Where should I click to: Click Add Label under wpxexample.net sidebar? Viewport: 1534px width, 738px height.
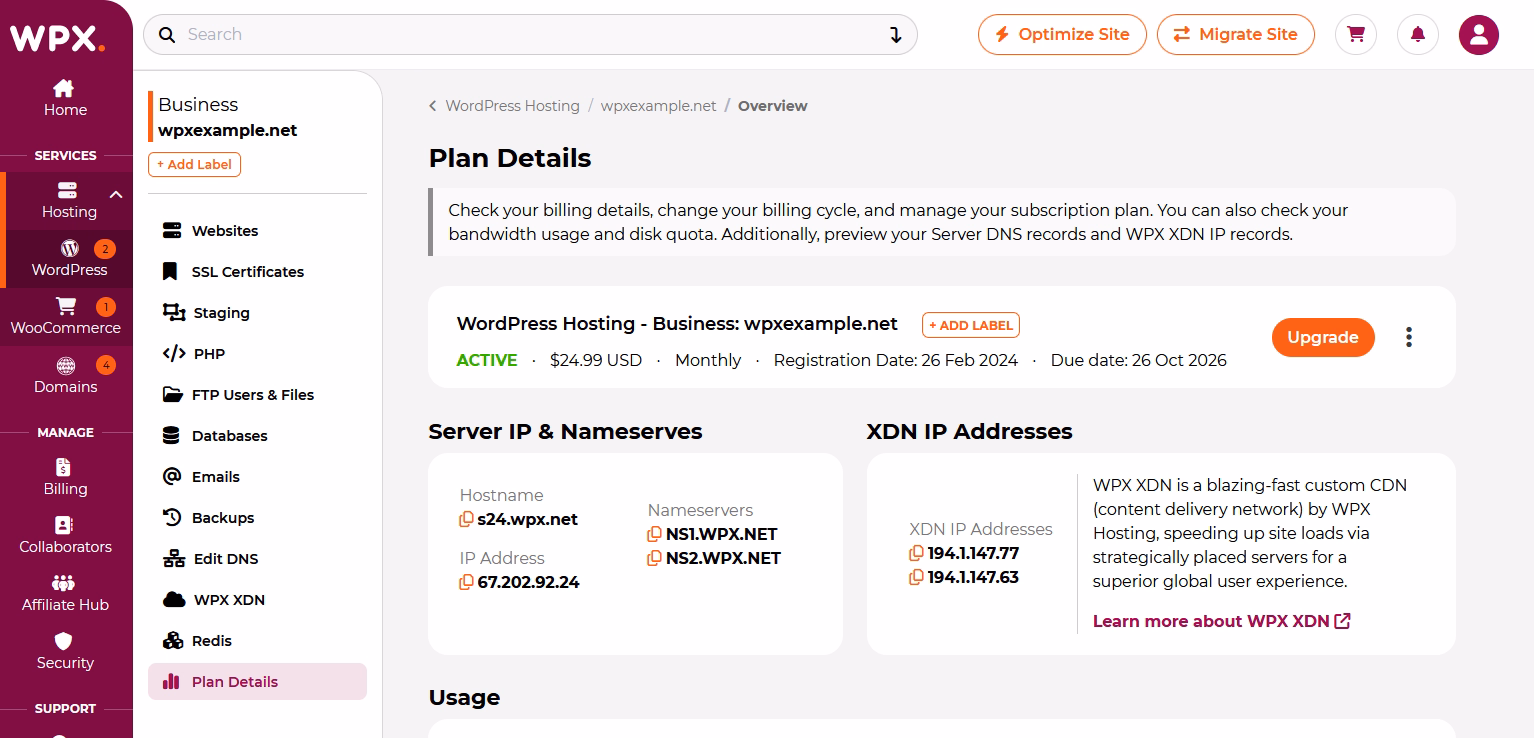pos(194,165)
